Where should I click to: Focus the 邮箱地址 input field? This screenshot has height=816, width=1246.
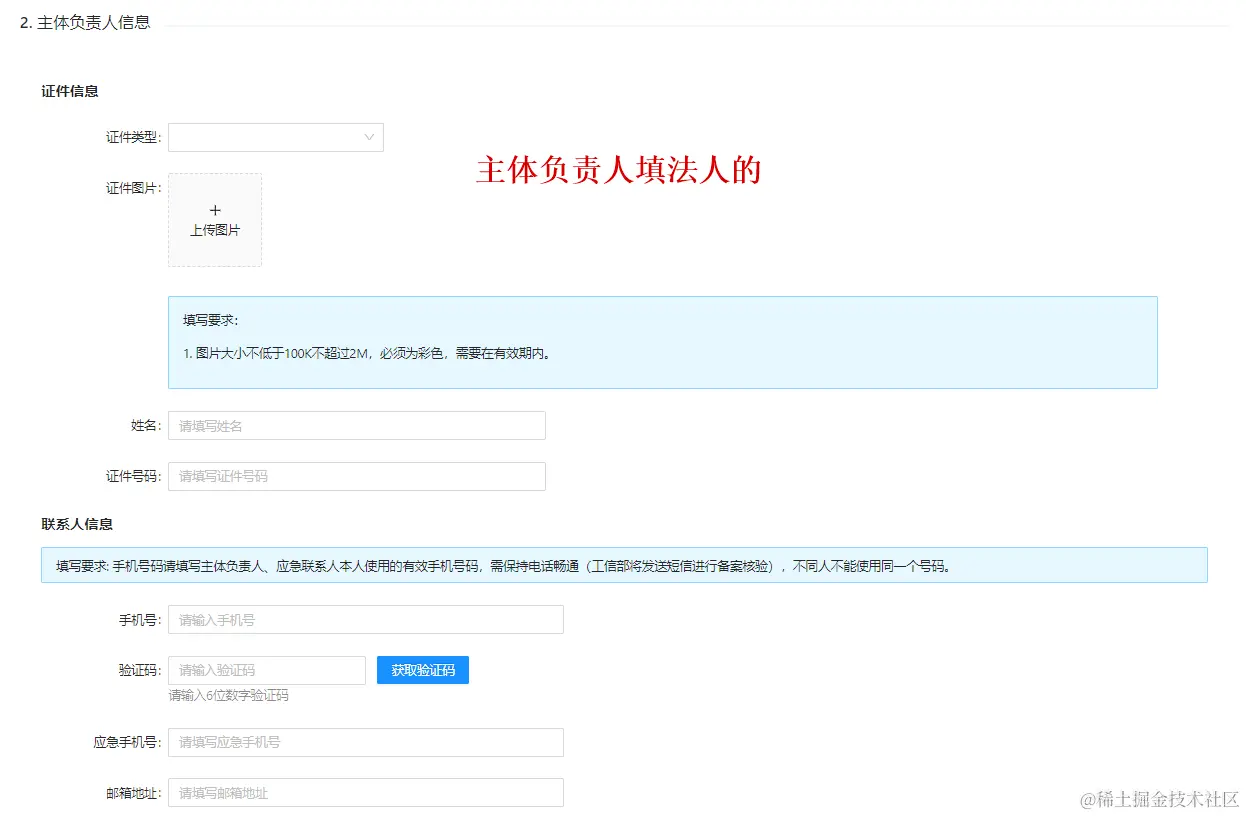[366, 793]
